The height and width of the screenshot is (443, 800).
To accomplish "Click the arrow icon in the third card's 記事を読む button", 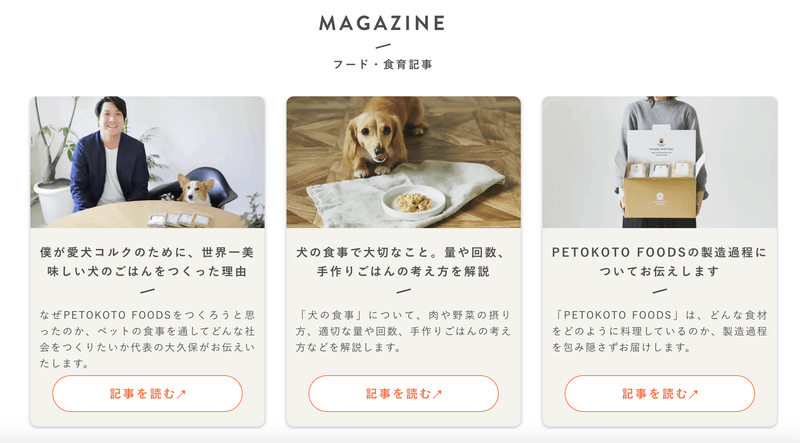I will click(x=693, y=393).
